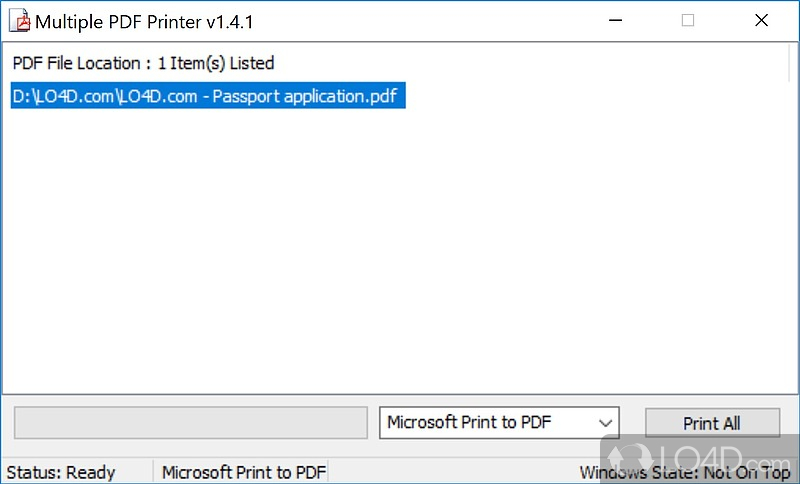Click the 1 Item(s) Listed count label

216,63
